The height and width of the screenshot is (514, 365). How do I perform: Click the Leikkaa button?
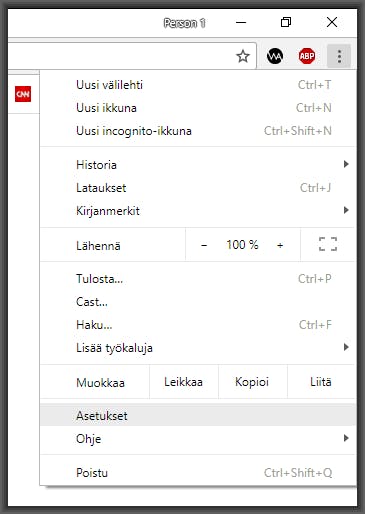(184, 382)
